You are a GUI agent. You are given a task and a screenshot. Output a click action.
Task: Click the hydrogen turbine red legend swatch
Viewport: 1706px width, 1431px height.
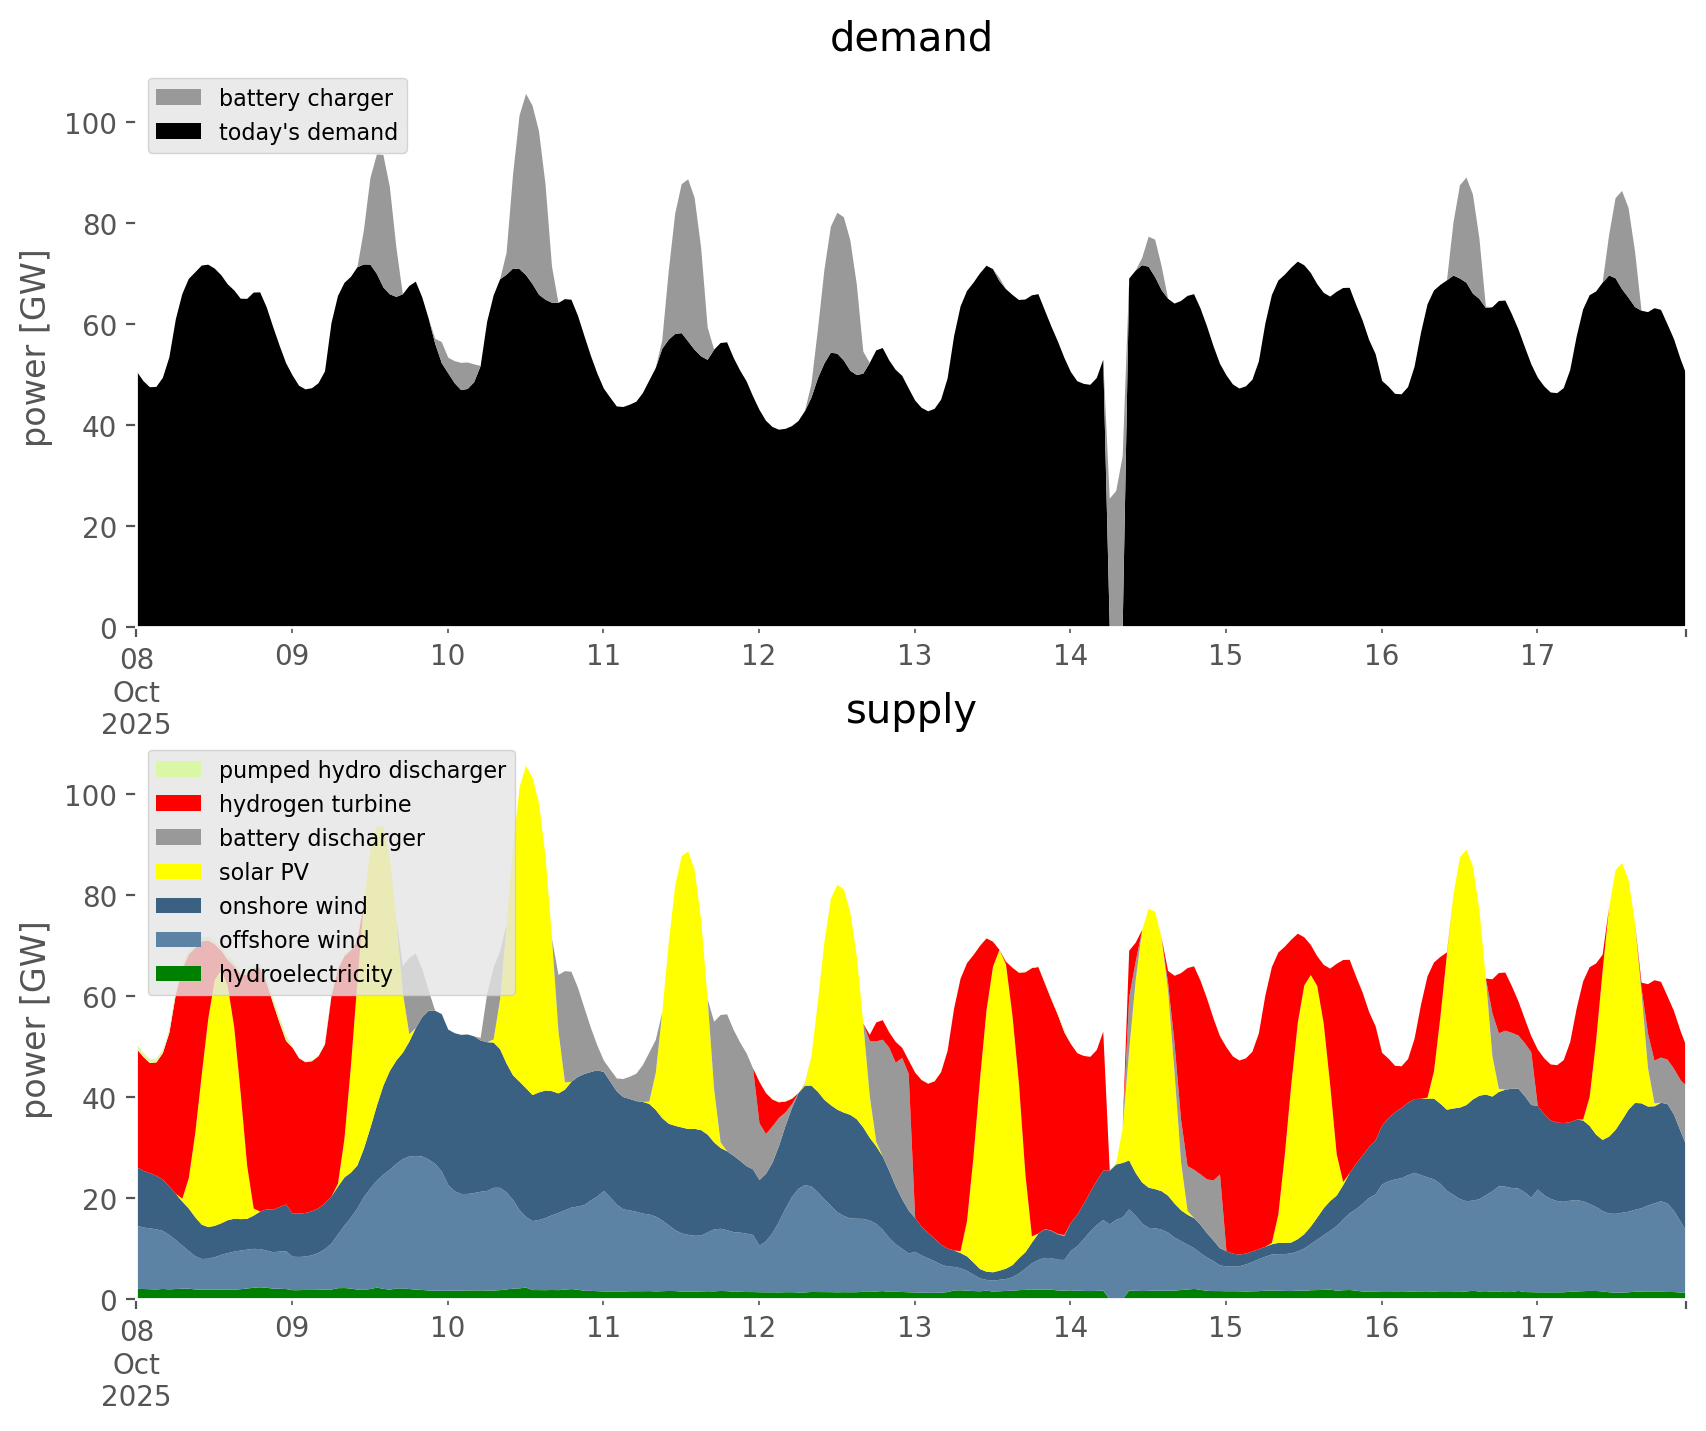point(179,804)
